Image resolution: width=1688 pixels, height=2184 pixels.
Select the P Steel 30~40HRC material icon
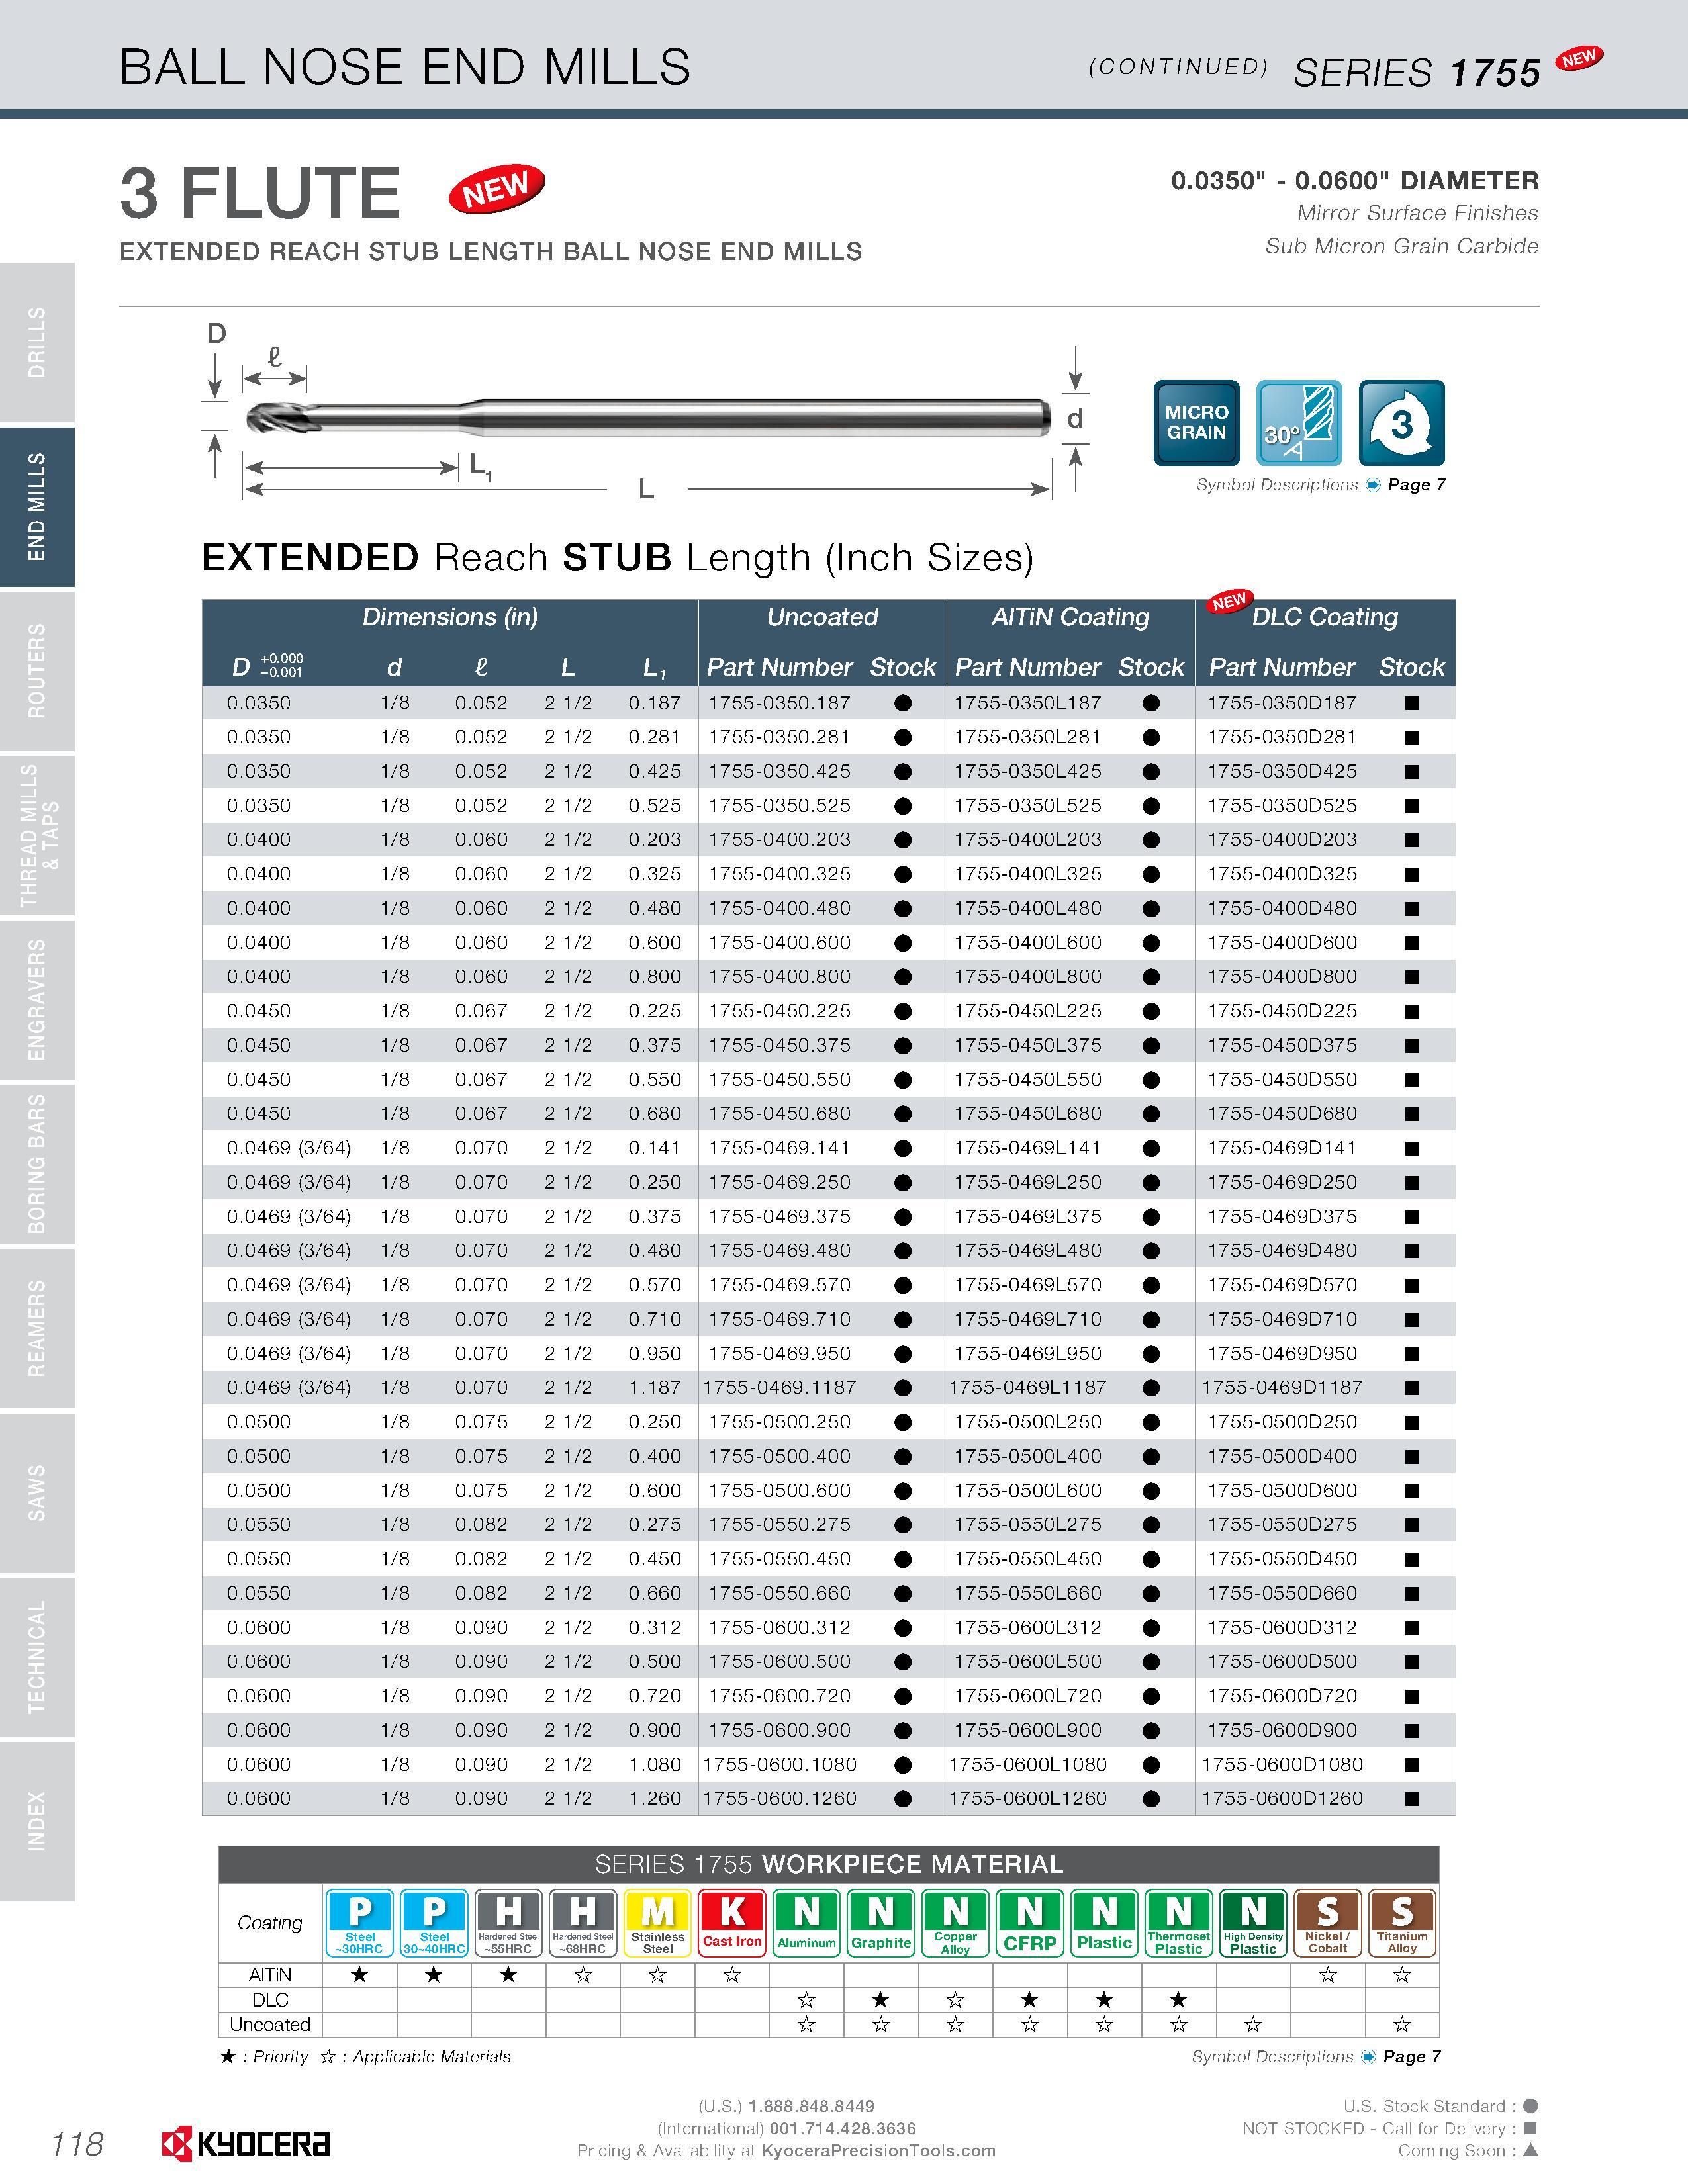click(434, 1923)
